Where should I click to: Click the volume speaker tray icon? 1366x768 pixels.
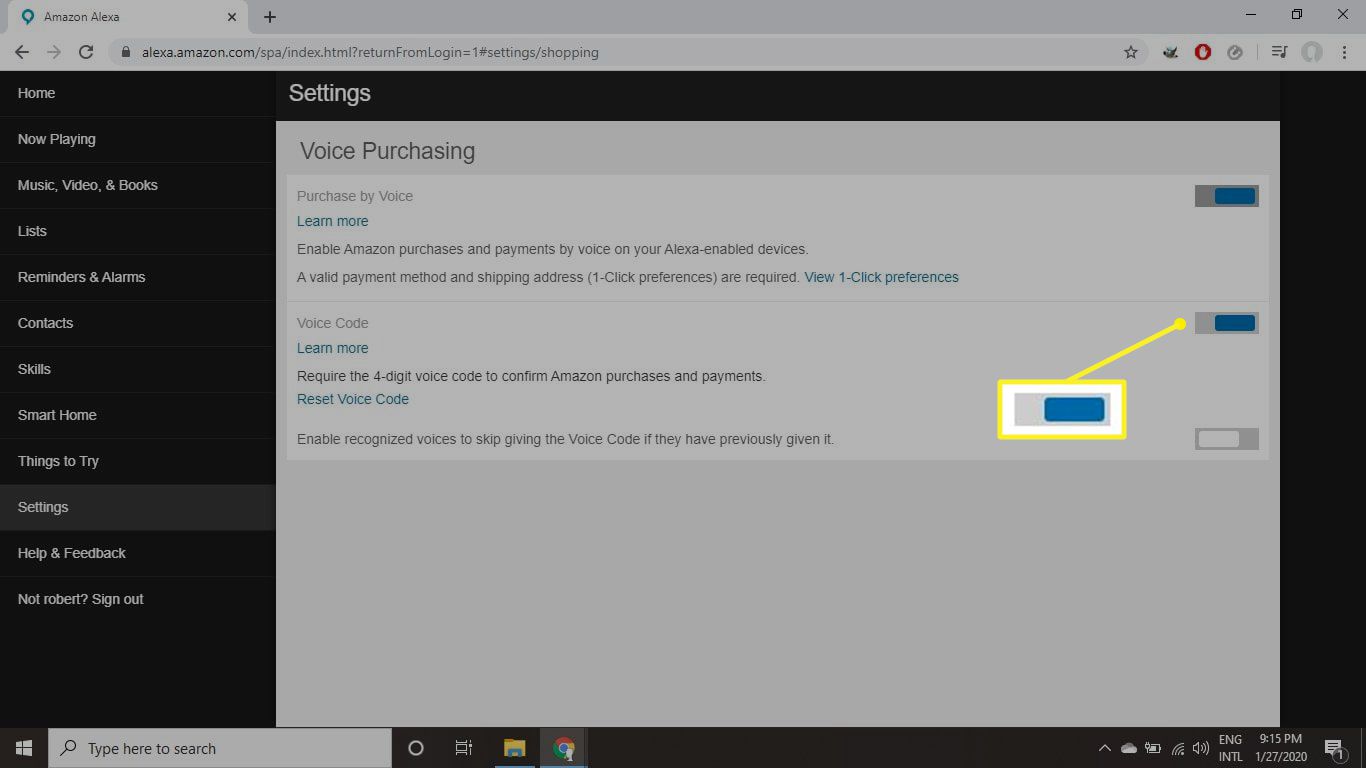tap(1201, 748)
